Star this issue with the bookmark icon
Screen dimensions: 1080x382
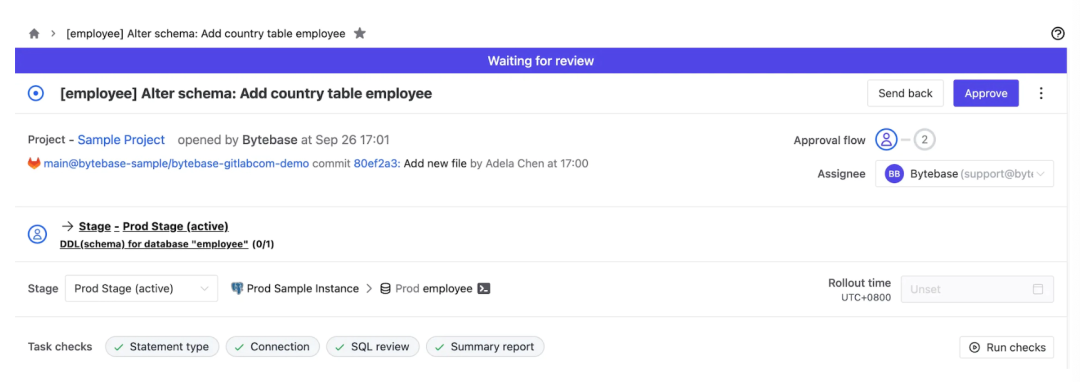[x=360, y=33]
